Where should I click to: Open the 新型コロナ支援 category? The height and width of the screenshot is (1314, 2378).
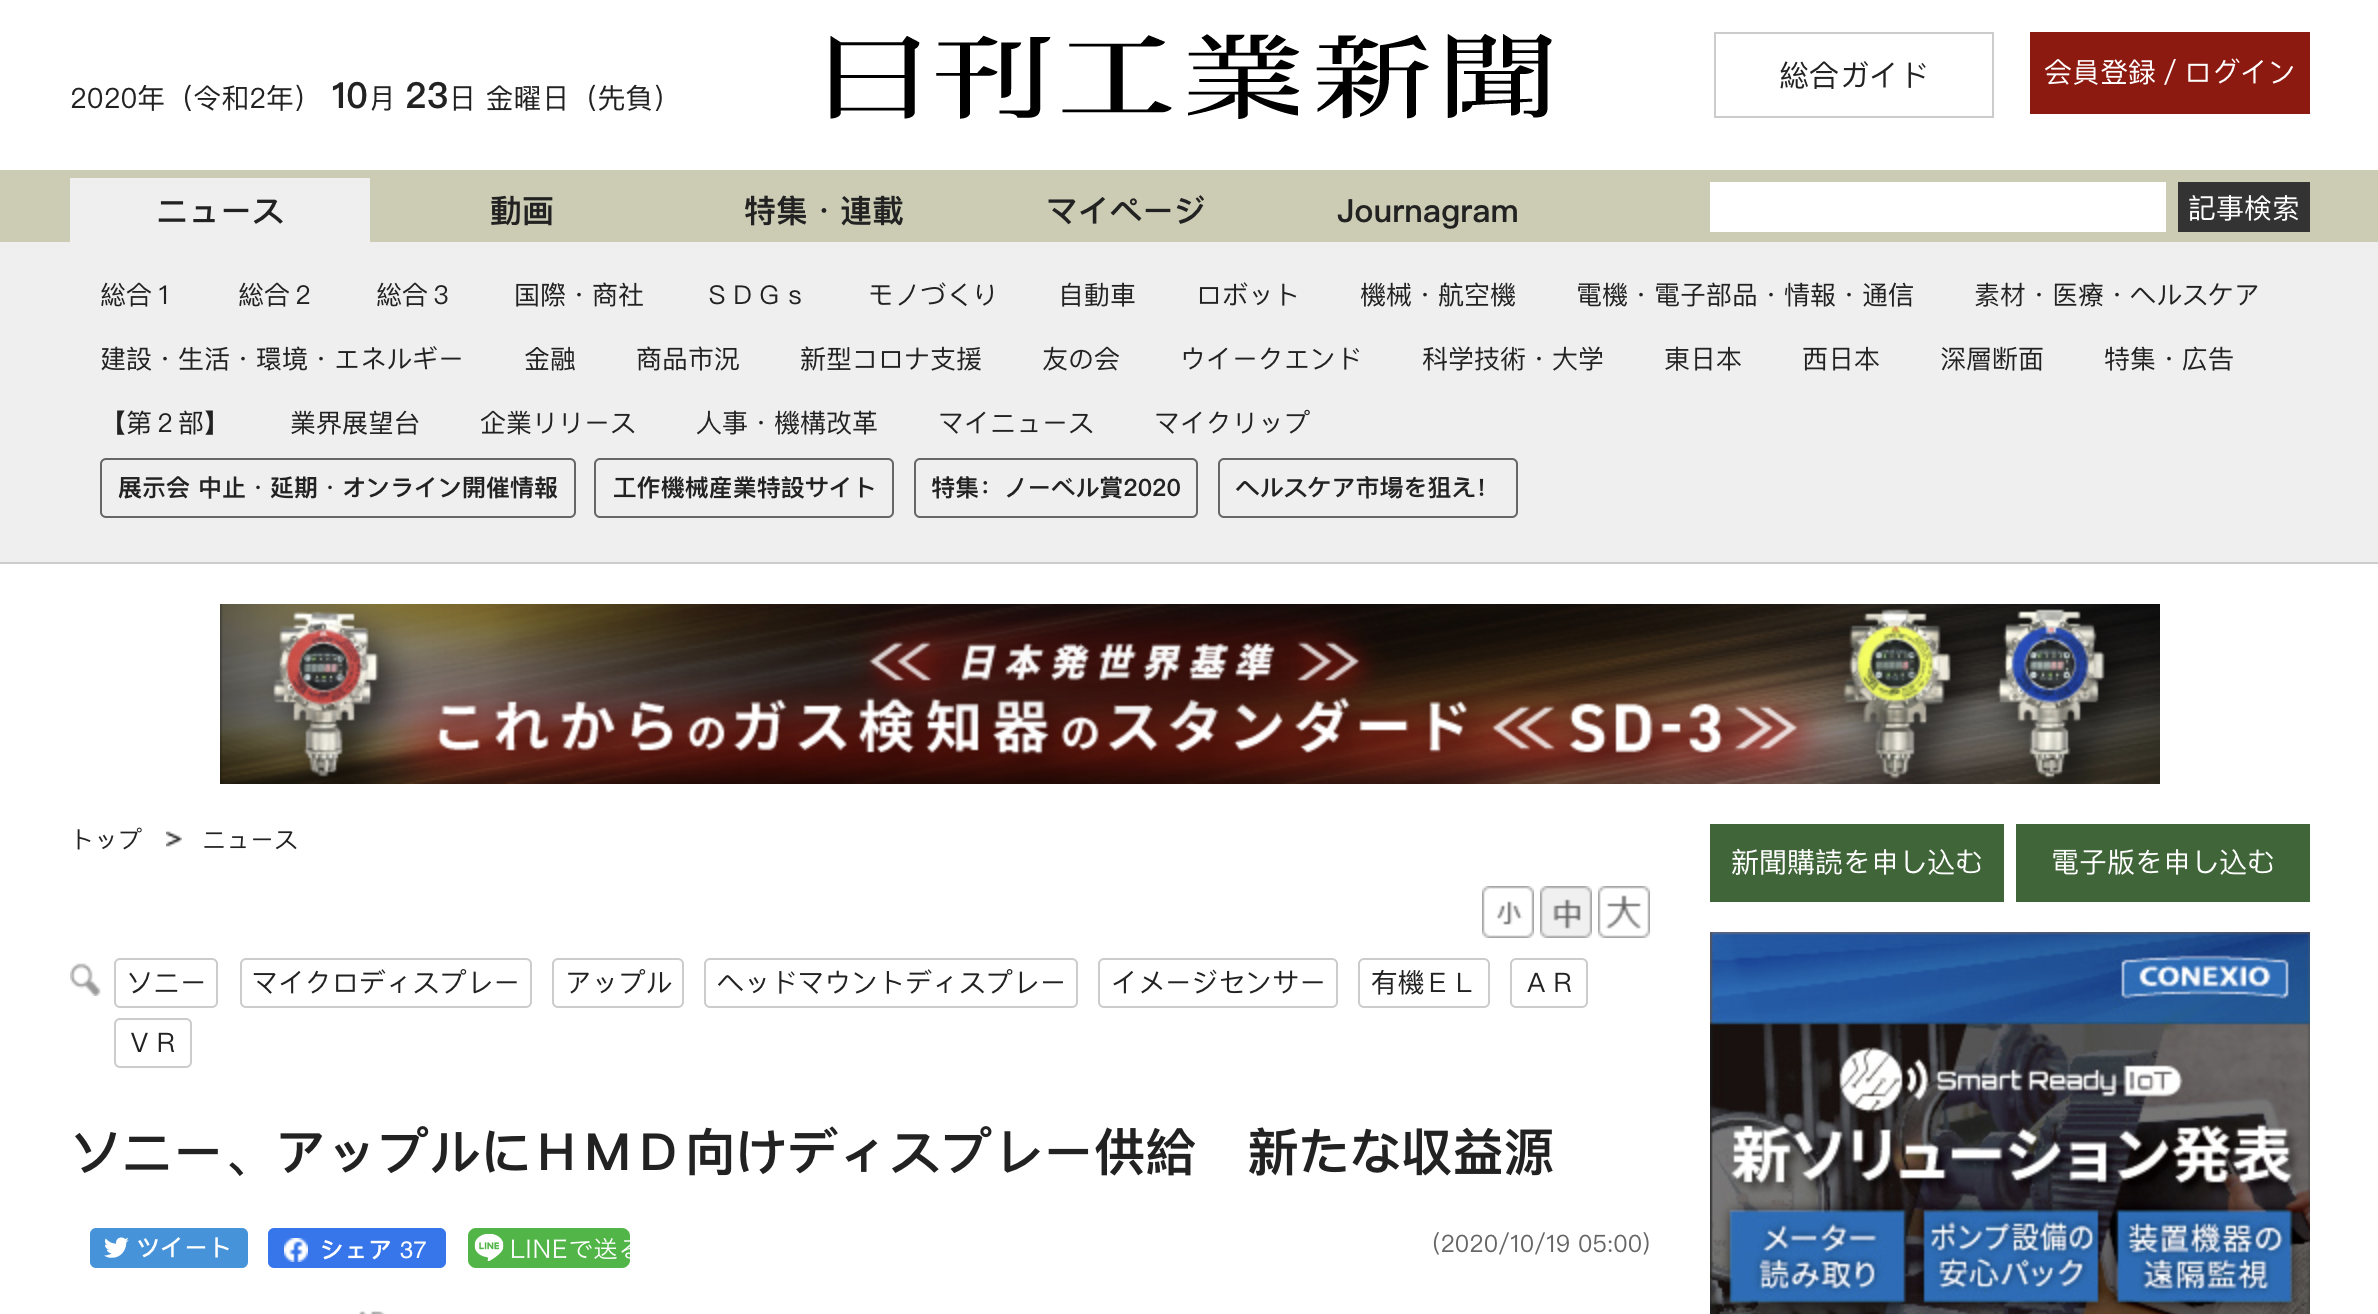[x=890, y=359]
